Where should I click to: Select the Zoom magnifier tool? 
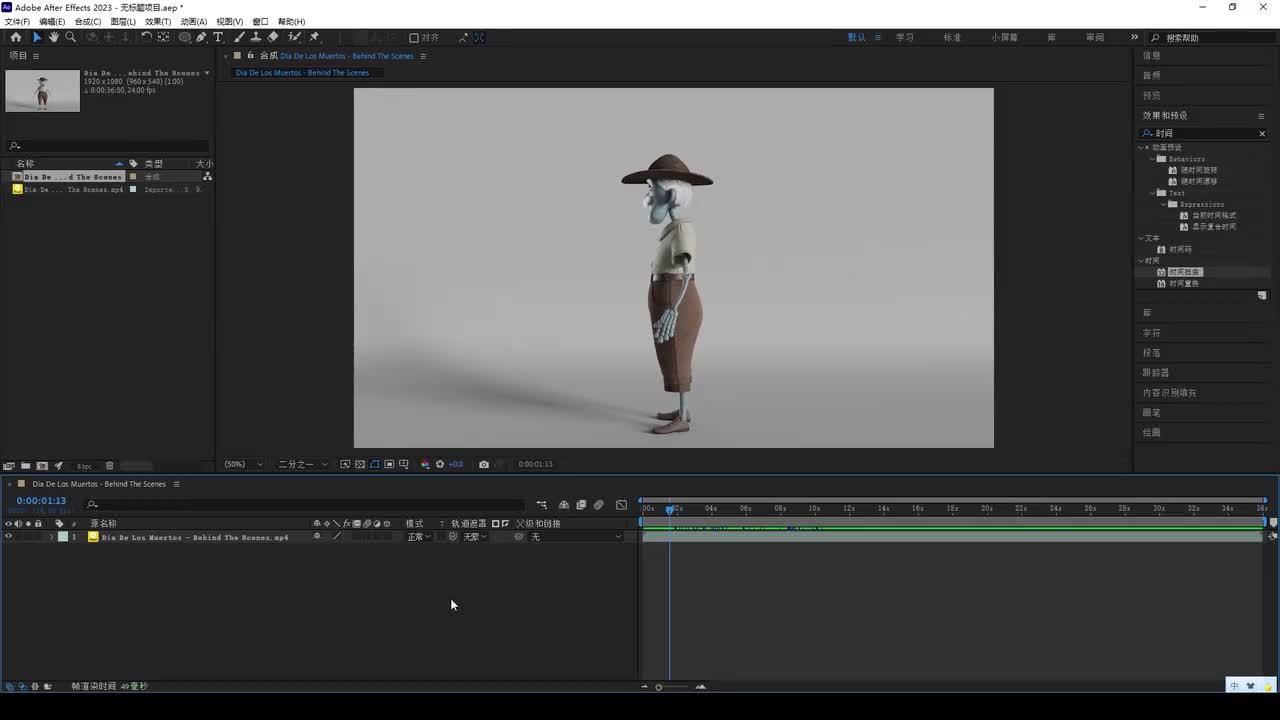pos(71,37)
